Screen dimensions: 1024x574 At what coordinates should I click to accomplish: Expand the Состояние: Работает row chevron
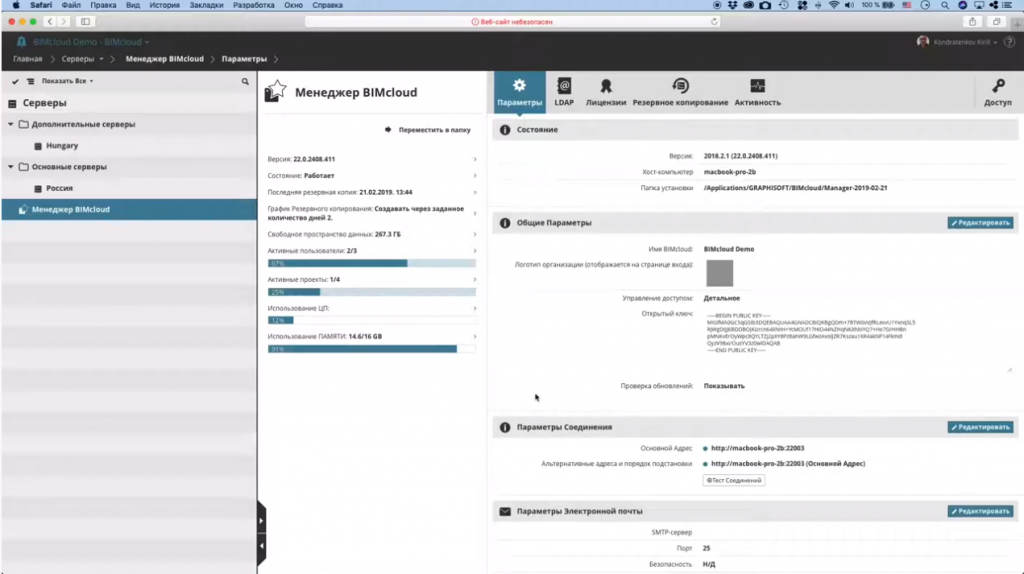(475, 176)
